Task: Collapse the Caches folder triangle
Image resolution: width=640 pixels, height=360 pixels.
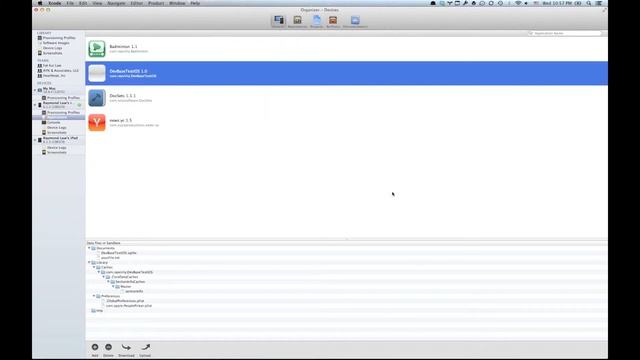Action: tap(94, 267)
